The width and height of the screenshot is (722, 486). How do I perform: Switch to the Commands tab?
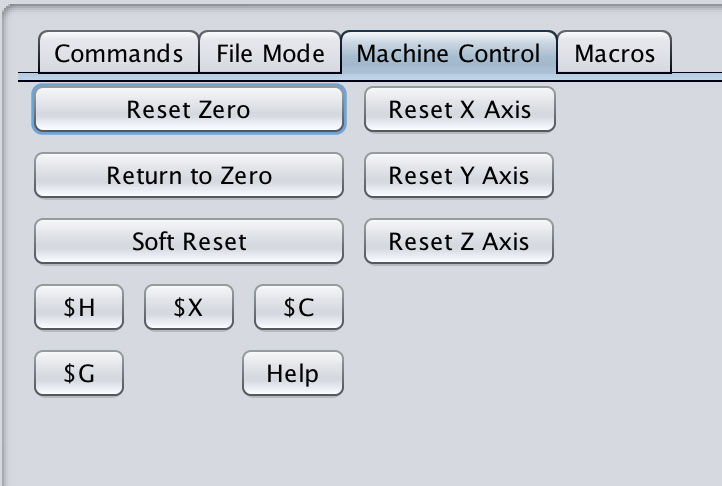[118, 53]
